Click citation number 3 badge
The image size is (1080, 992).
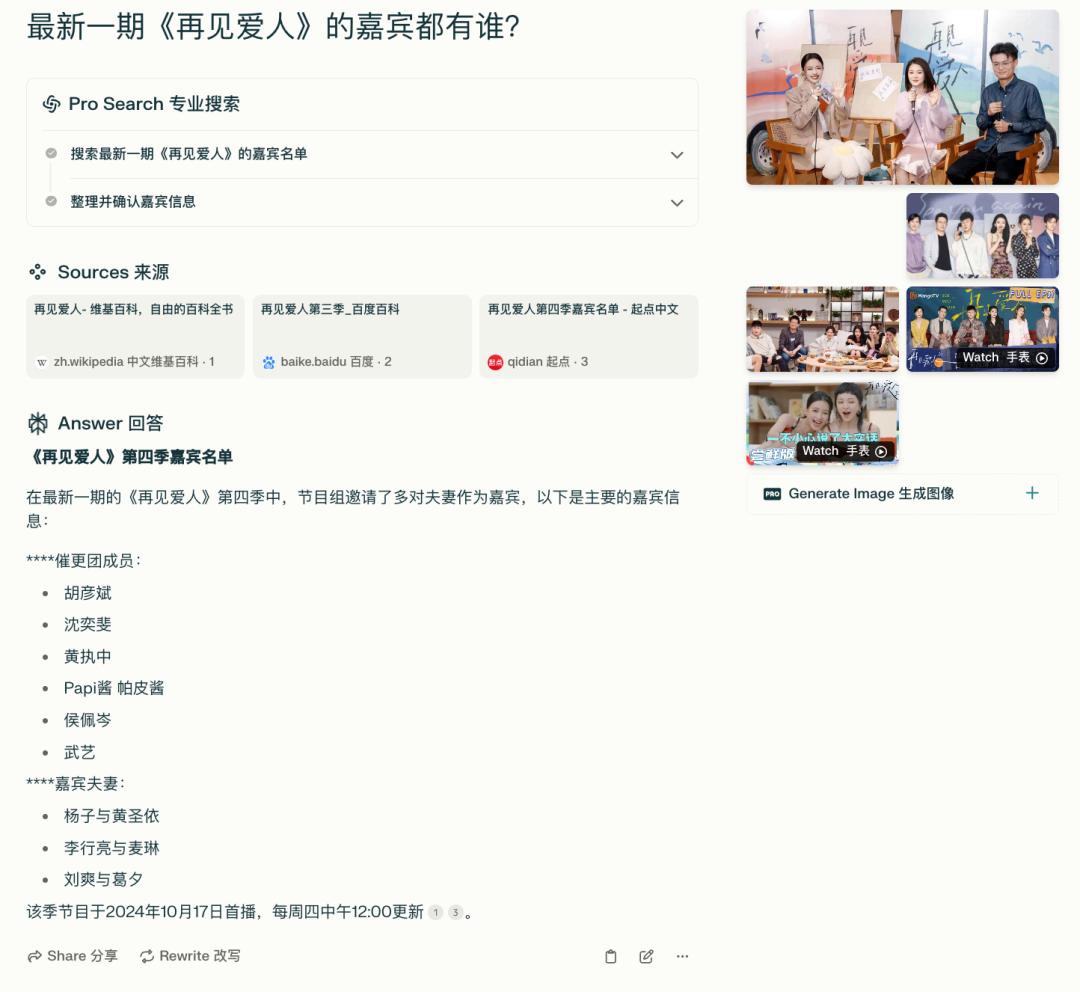point(455,912)
